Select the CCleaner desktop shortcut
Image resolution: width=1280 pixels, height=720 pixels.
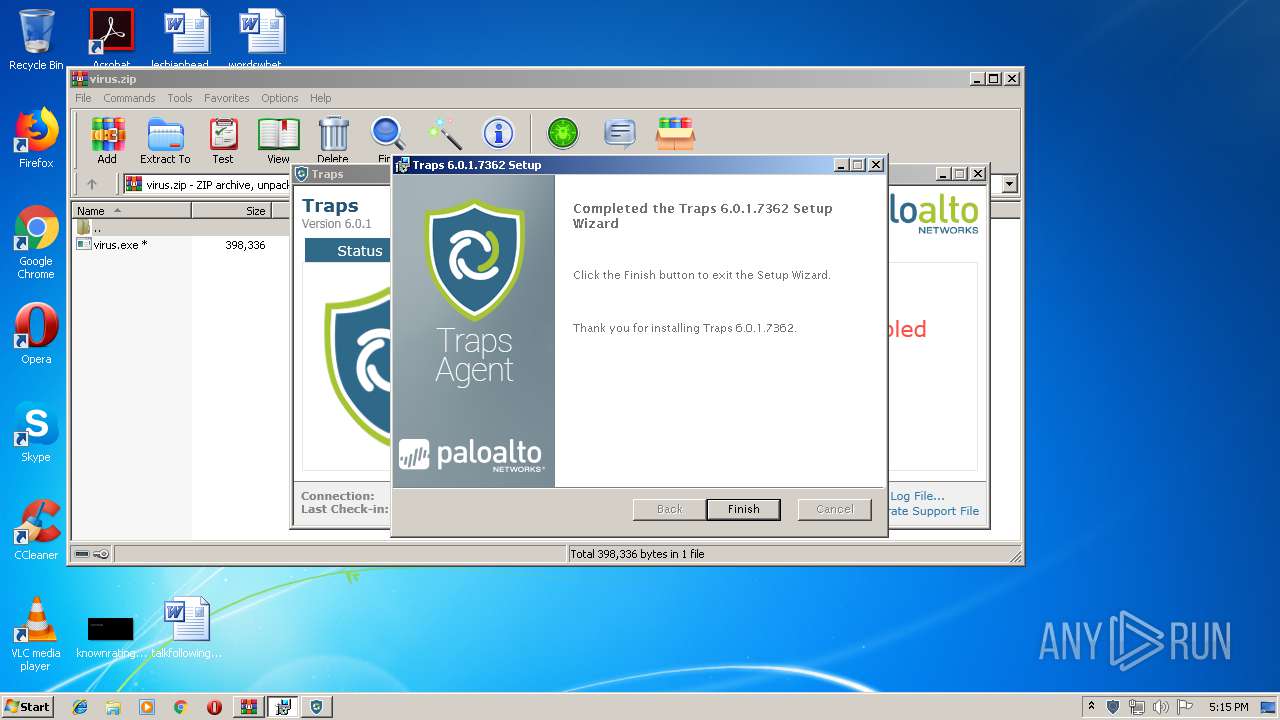[36, 530]
